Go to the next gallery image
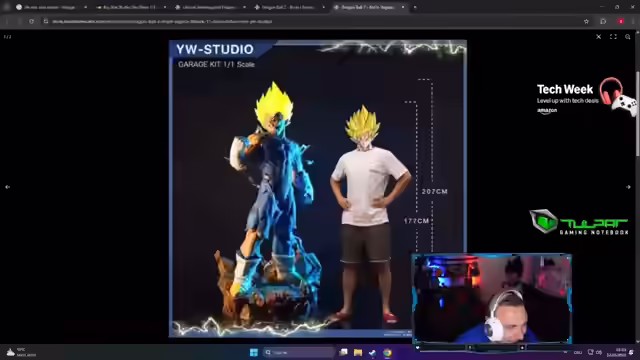 [x=628, y=187]
